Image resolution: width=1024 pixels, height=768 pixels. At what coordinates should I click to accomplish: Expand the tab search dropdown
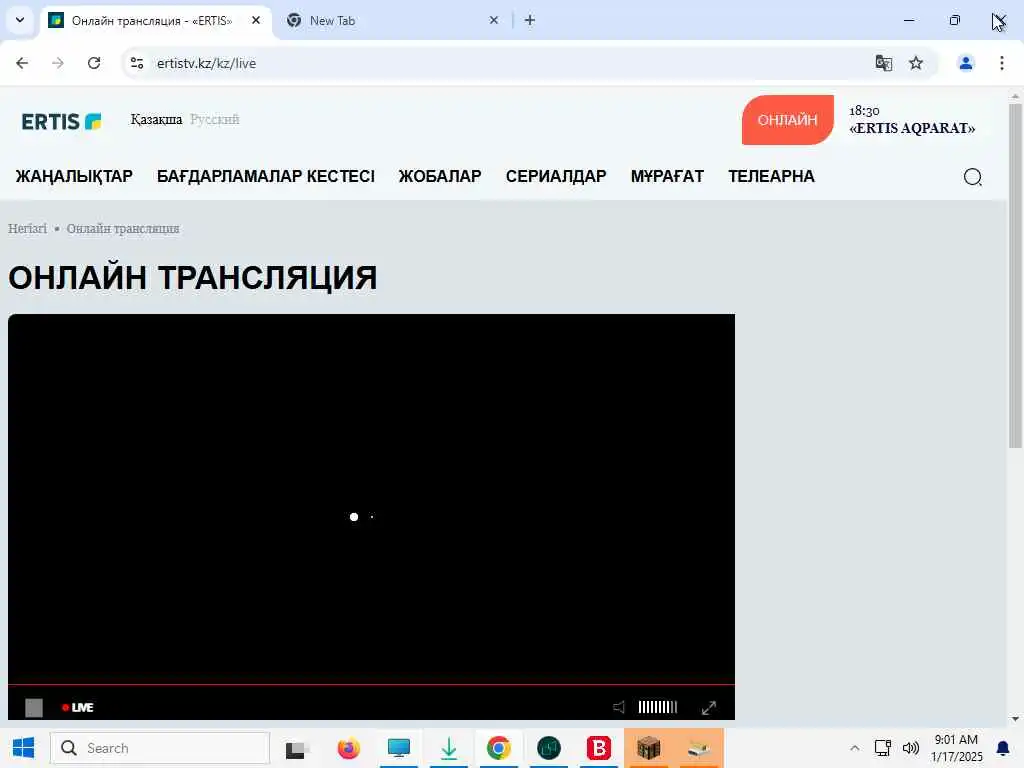(20, 20)
